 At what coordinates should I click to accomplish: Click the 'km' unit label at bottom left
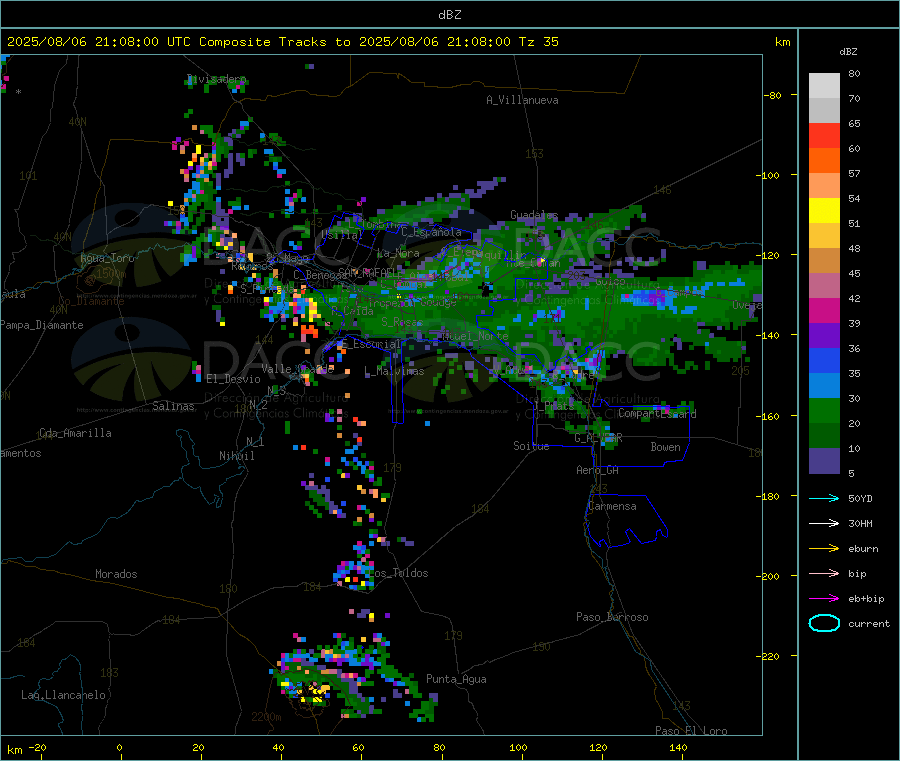pos(14,750)
